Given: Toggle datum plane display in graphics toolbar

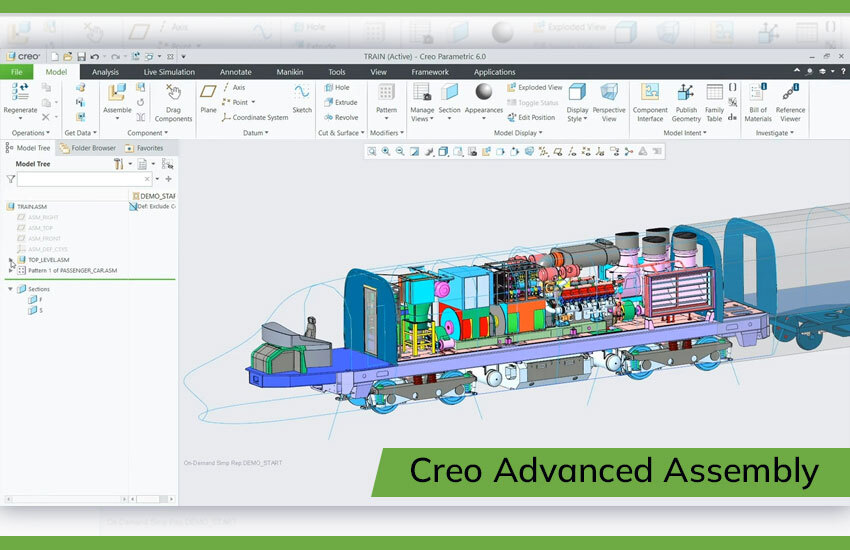Looking at the screenshot, I should (558, 152).
